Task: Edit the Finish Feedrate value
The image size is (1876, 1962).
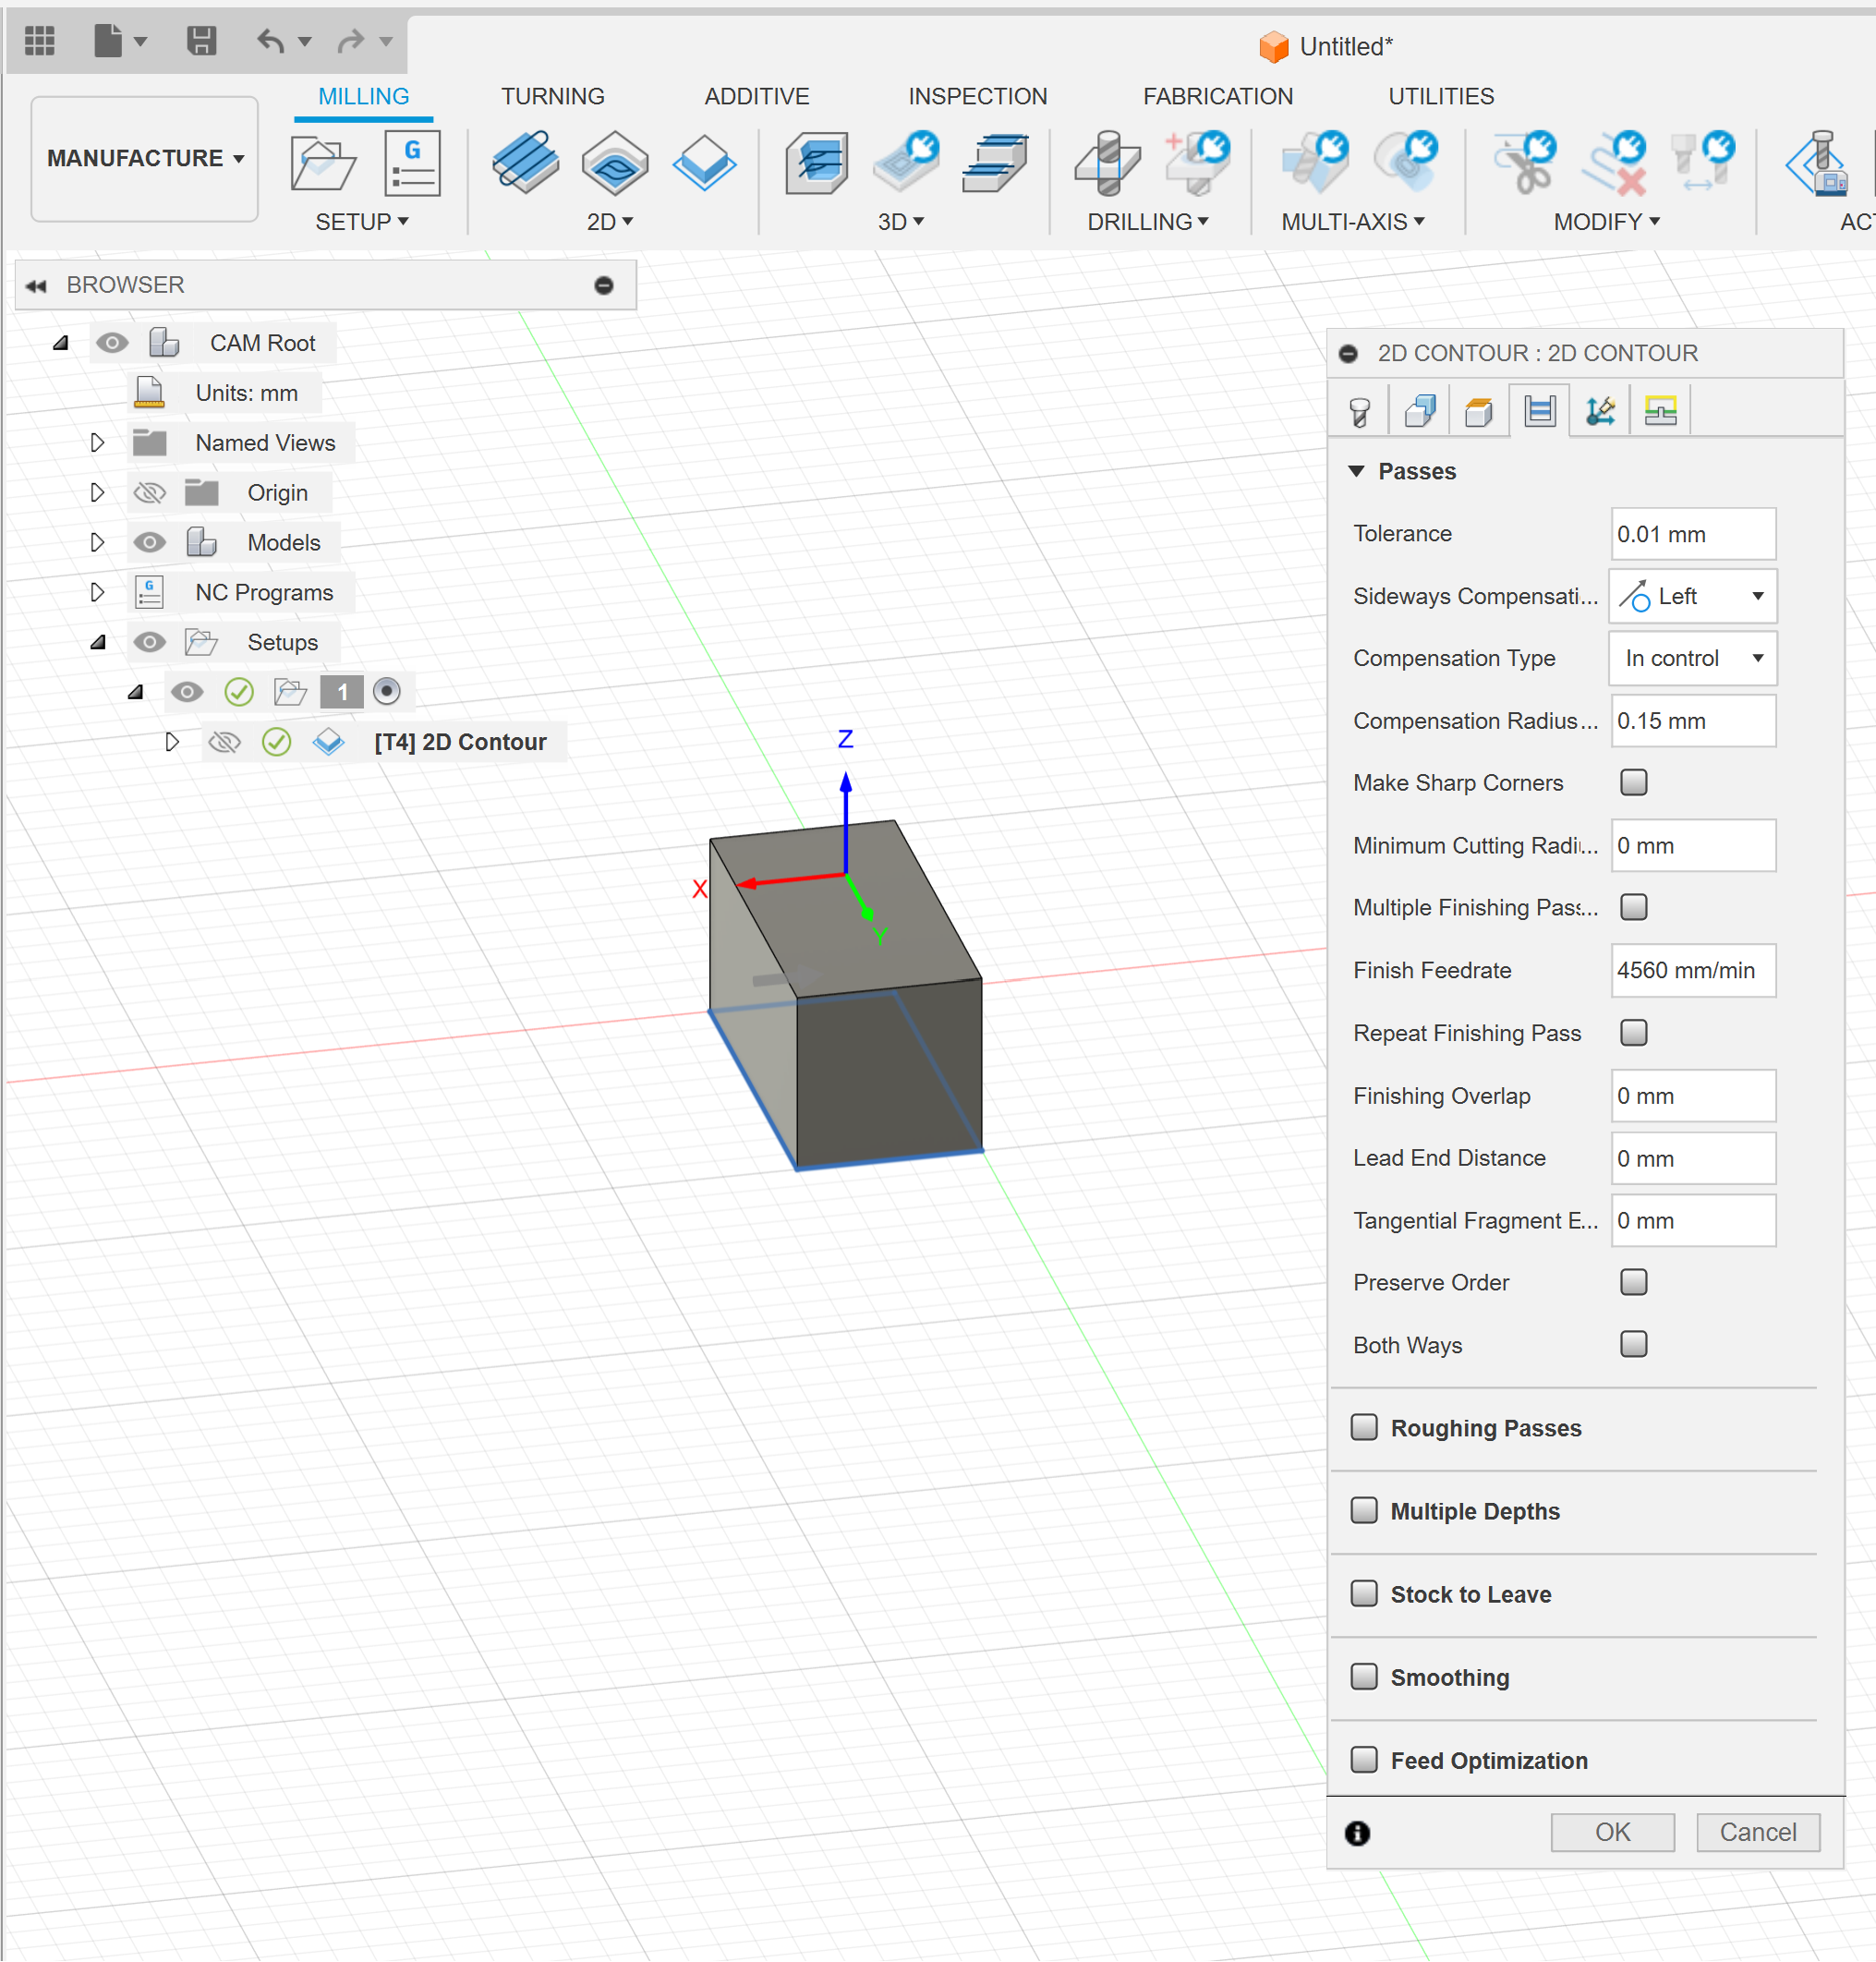Action: click(x=1693, y=970)
